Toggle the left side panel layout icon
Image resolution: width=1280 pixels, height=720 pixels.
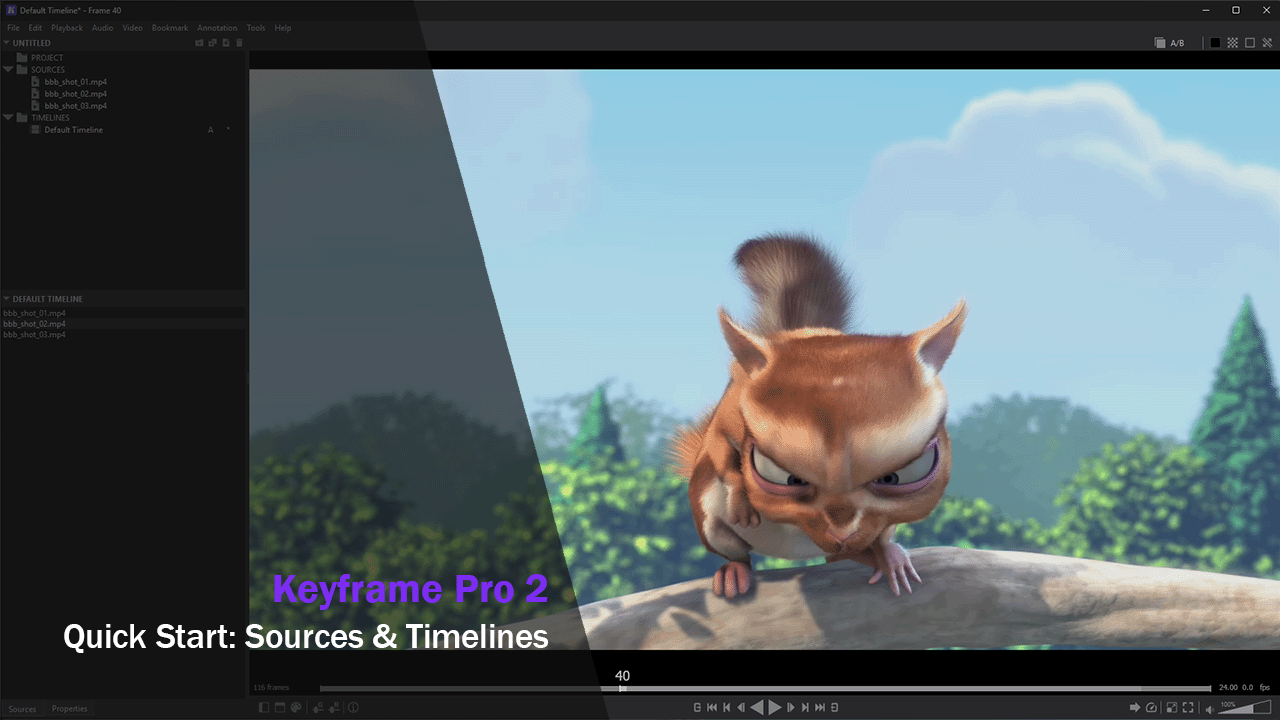point(264,708)
